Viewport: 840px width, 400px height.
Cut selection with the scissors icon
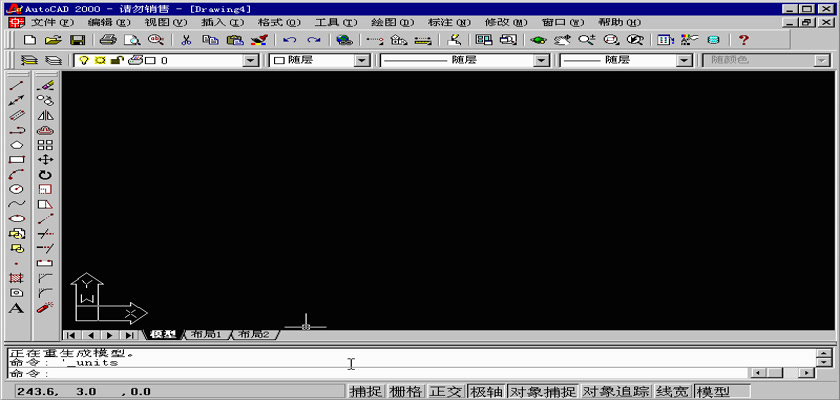(186, 40)
